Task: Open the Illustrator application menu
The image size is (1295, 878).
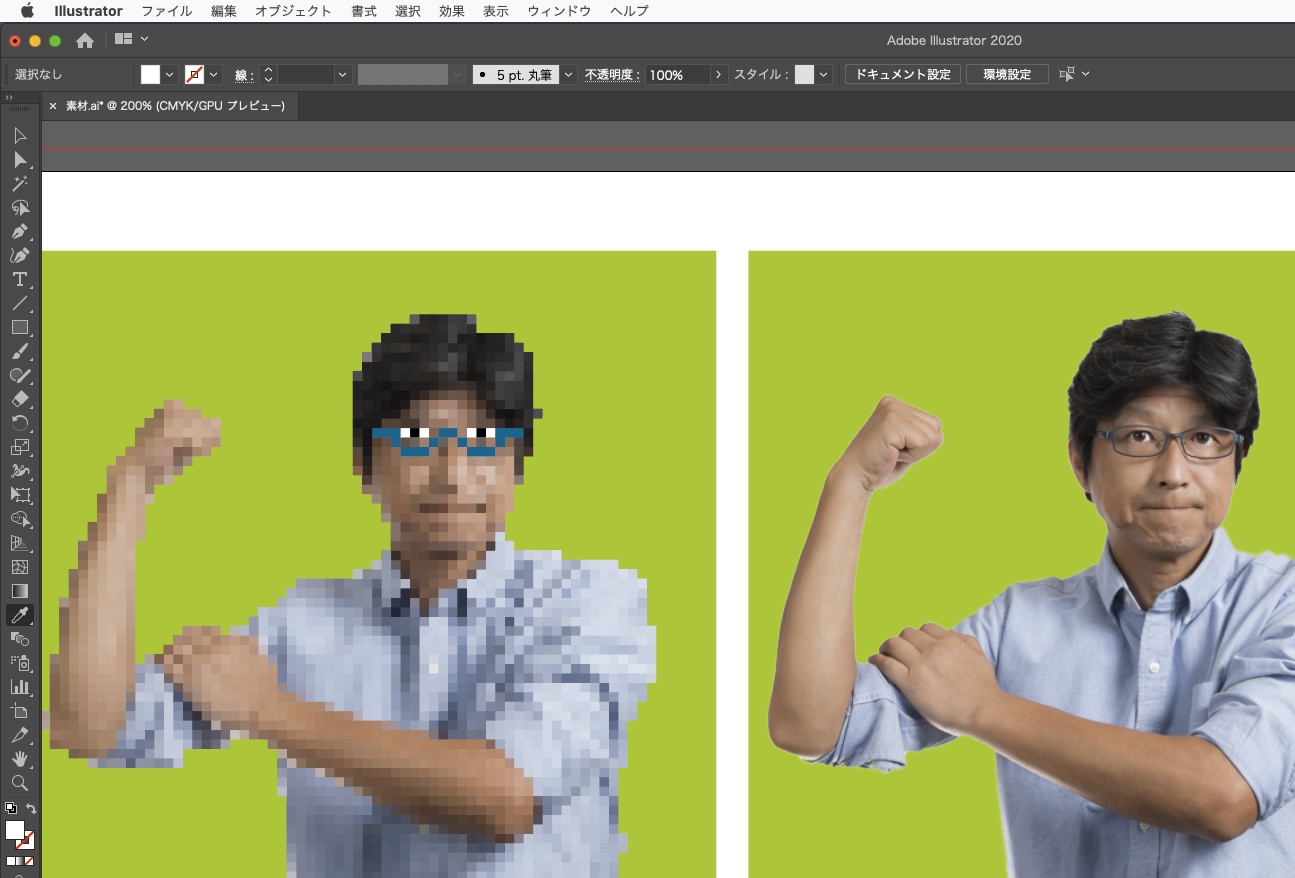Action: pyautogui.click(x=88, y=11)
